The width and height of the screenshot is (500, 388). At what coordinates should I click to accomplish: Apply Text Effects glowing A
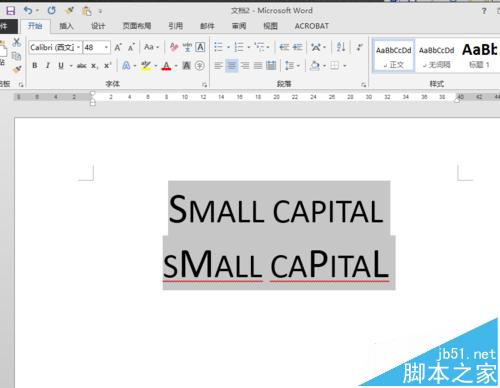[126, 66]
